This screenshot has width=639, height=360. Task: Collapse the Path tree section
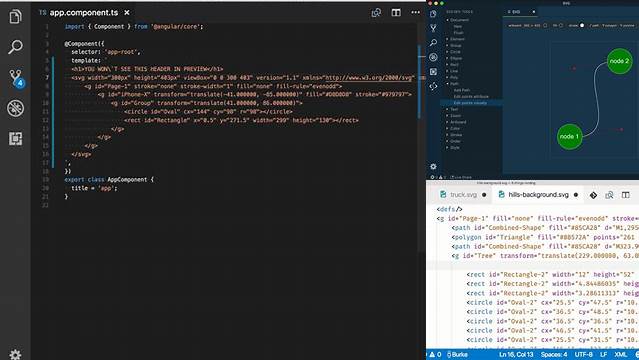(x=454, y=84)
